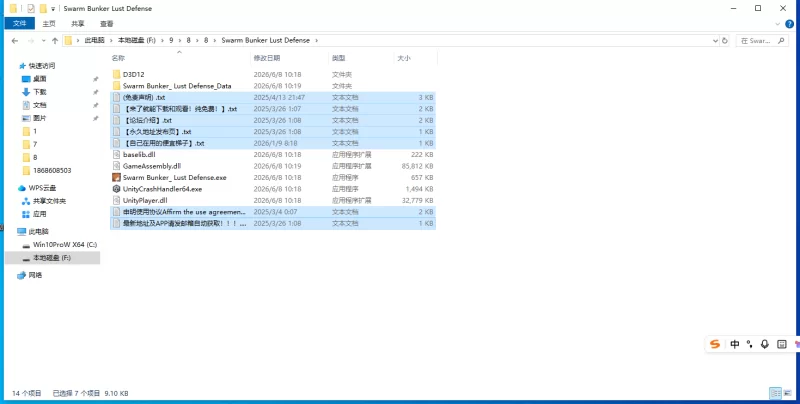
Task: Click the Back navigation arrow
Action: [x=15, y=40]
